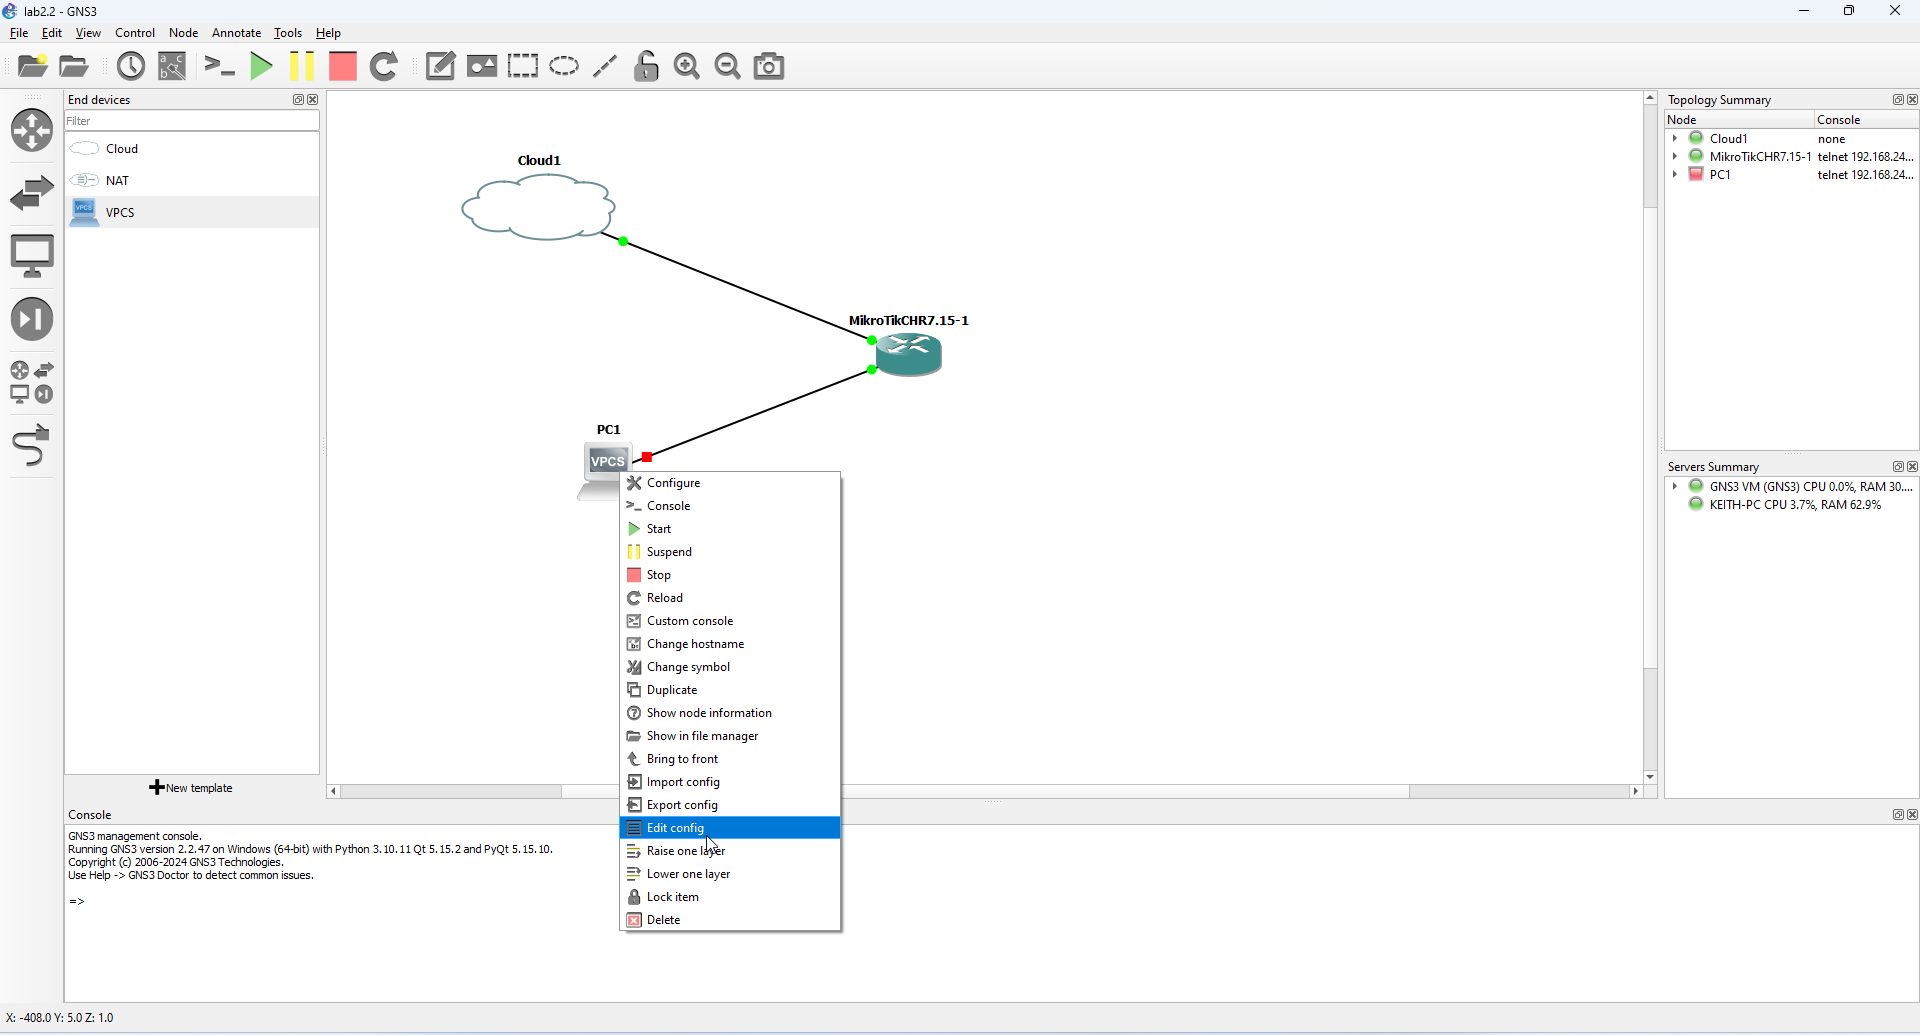Select the Add a link cable tool
The image size is (1920, 1035).
pos(32,446)
